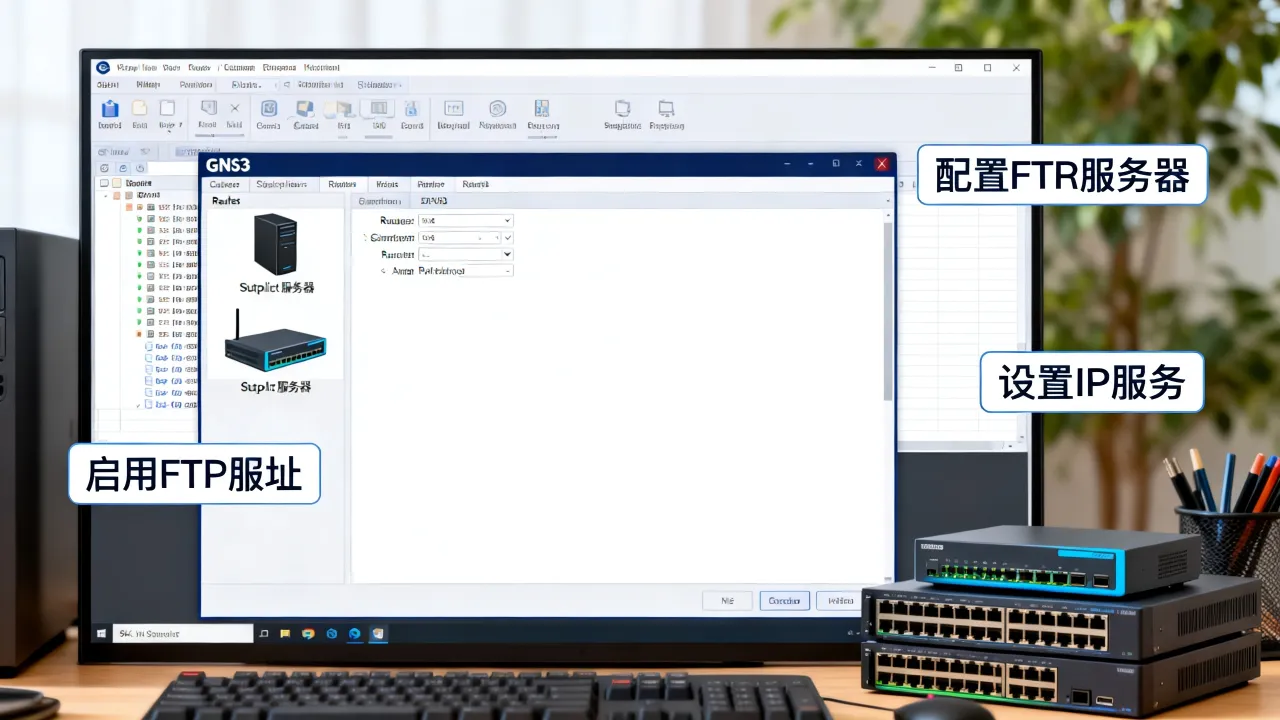The width and height of the screenshot is (1280, 720).
Task: Open Task View on the taskbar
Action: [x=264, y=633]
